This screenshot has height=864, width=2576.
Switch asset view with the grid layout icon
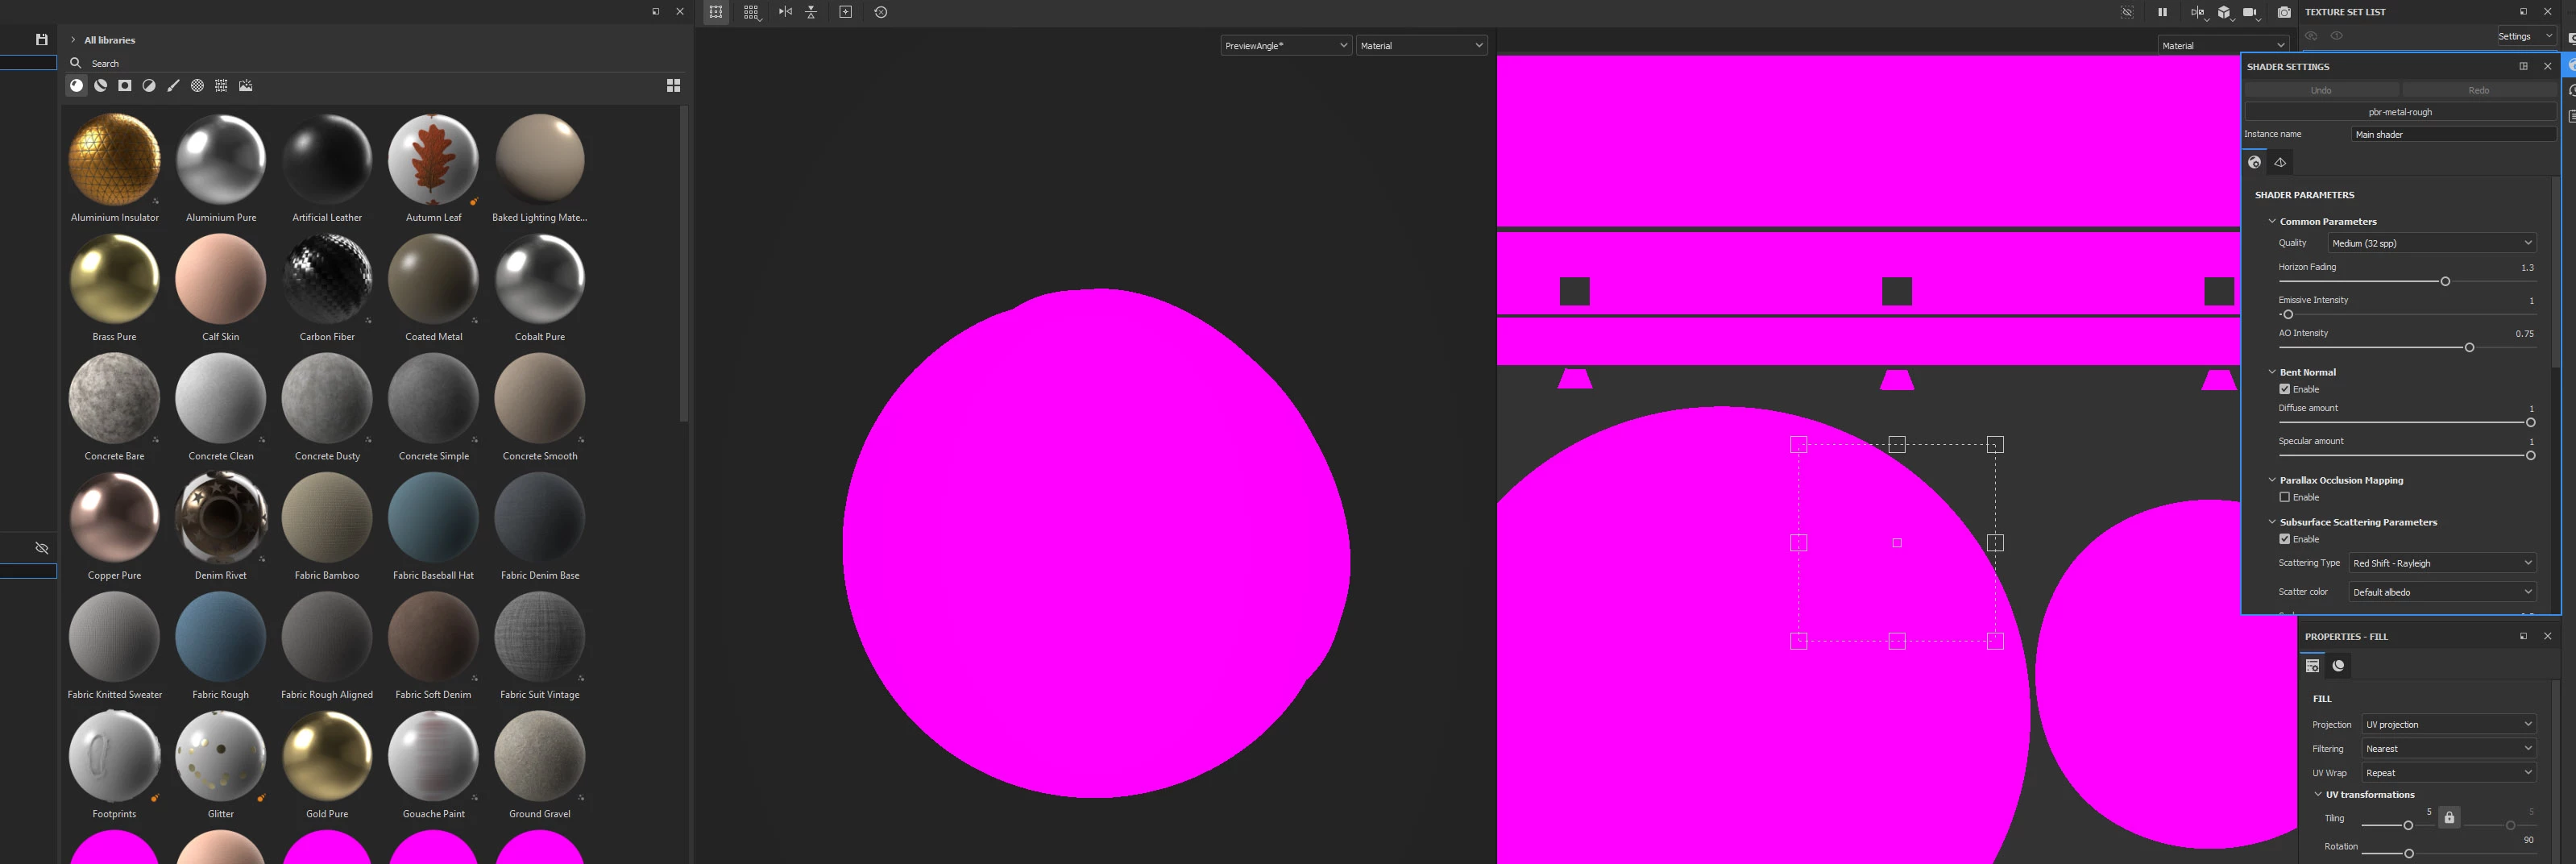673,86
